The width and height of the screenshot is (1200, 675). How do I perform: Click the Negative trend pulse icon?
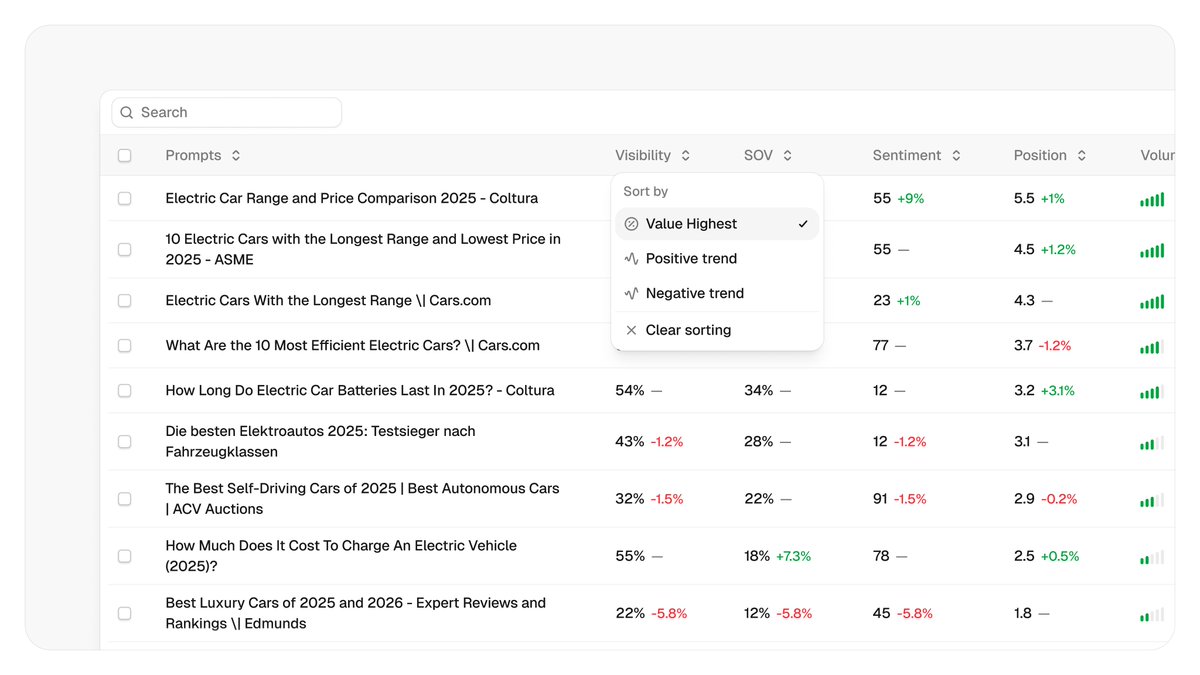pos(631,293)
